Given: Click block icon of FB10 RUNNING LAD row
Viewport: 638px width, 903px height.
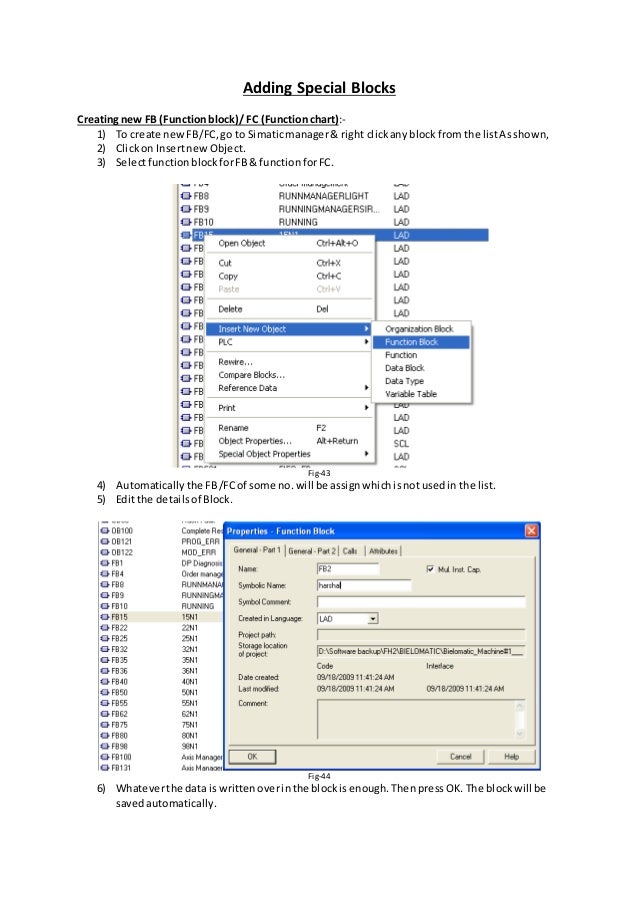Looking at the screenshot, I should pos(186,222).
